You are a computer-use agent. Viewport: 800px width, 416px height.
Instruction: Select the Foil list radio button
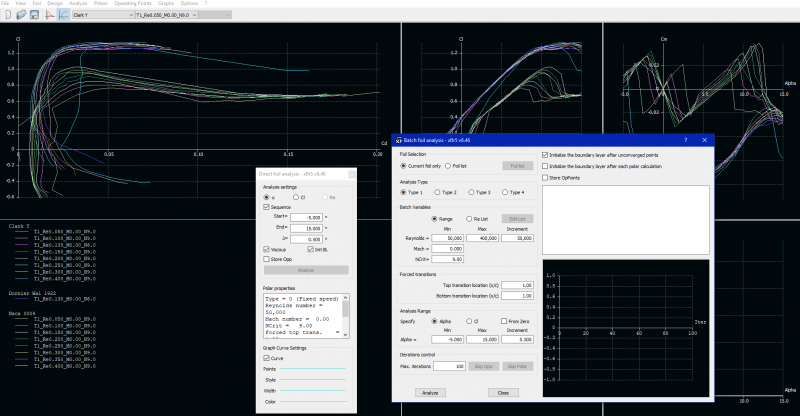[x=450, y=166]
